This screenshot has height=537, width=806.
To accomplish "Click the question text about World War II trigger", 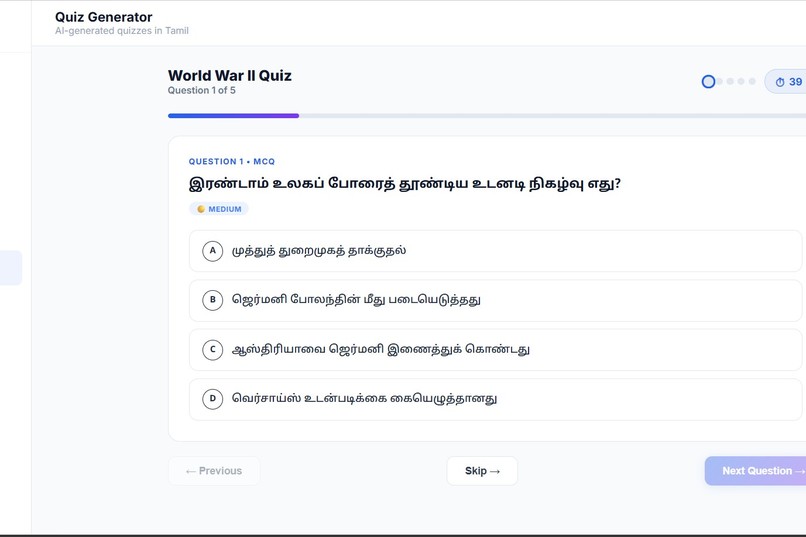I will pyautogui.click(x=405, y=183).
